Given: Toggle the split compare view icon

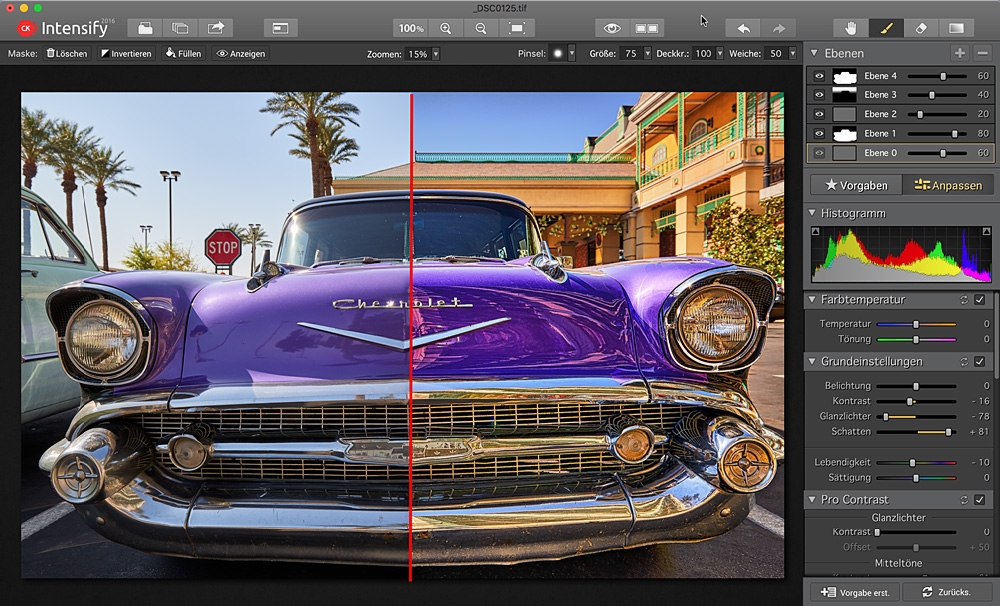Looking at the screenshot, I should (647, 28).
